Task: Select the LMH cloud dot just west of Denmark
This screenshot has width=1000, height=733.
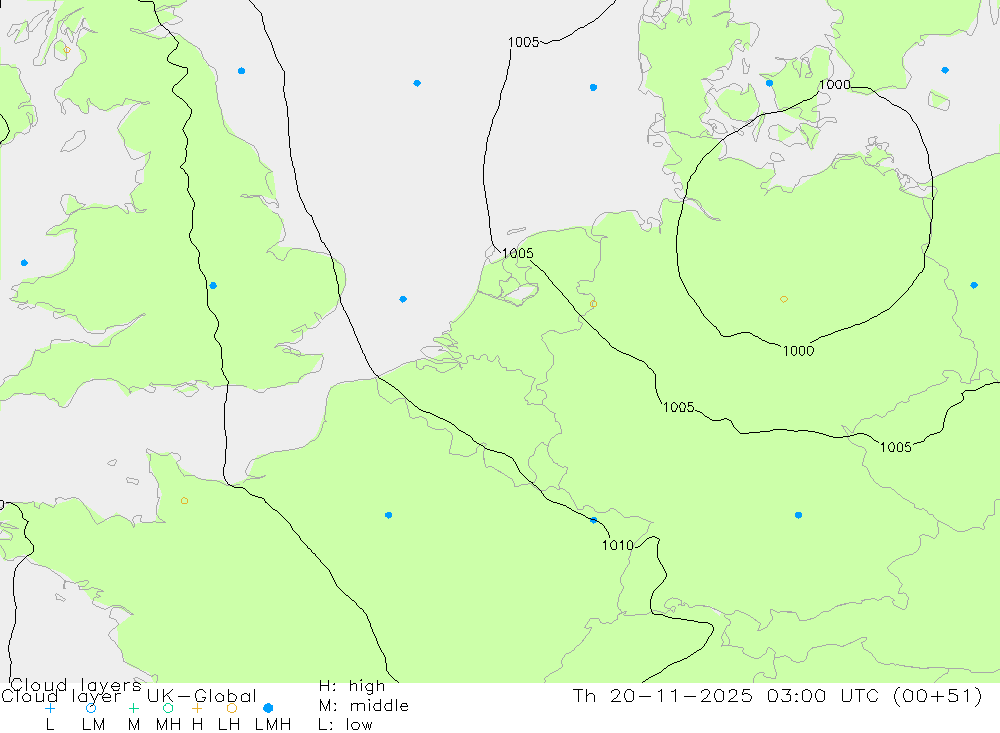Action: pos(593,87)
